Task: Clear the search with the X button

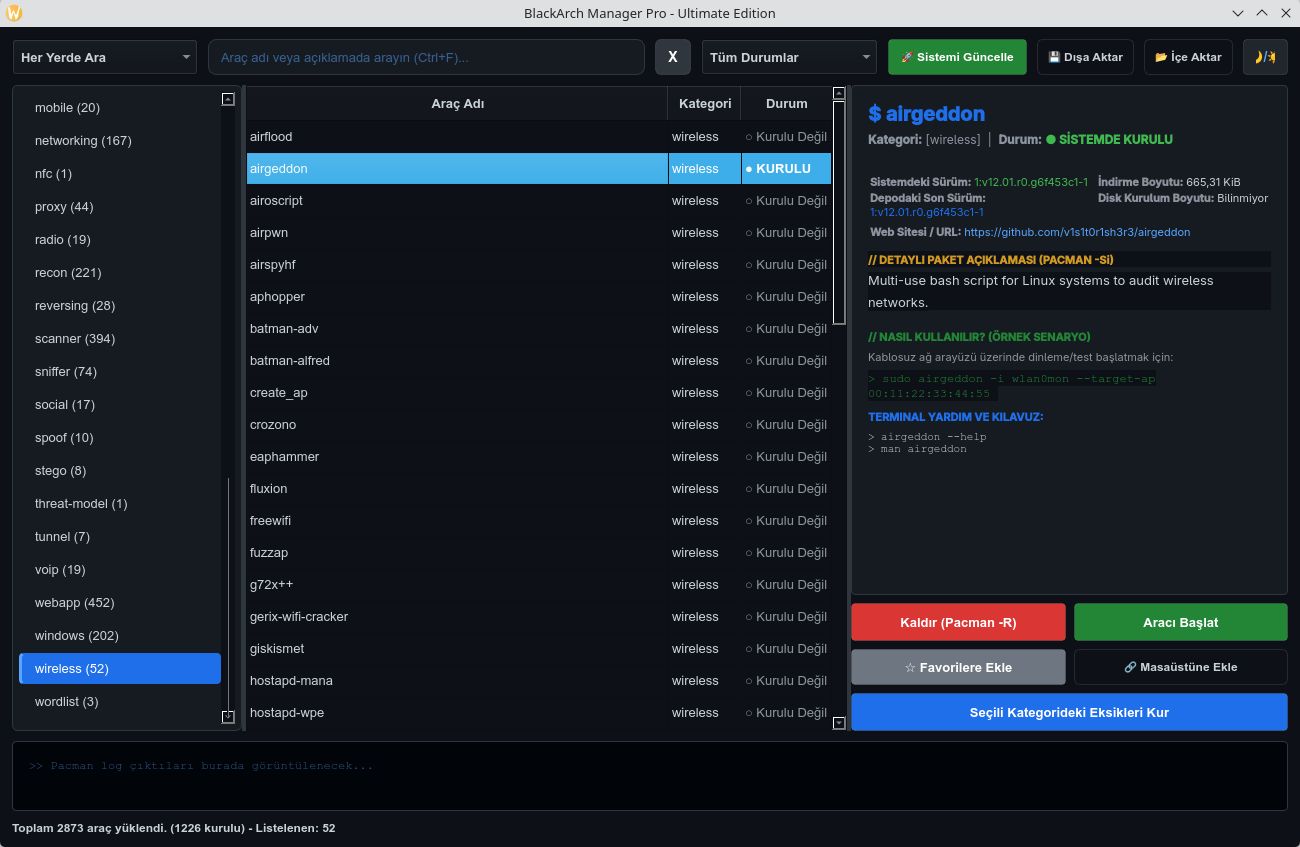Action: point(673,57)
